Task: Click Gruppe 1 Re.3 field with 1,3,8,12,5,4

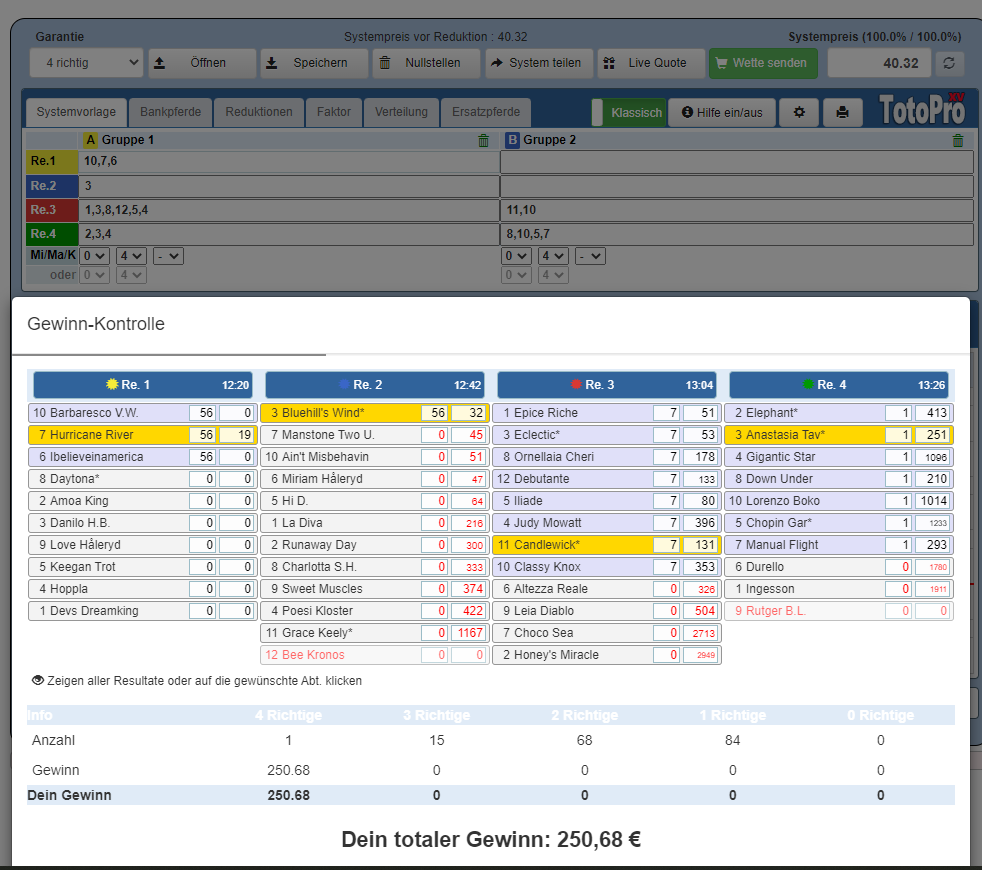Action: coord(289,210)
